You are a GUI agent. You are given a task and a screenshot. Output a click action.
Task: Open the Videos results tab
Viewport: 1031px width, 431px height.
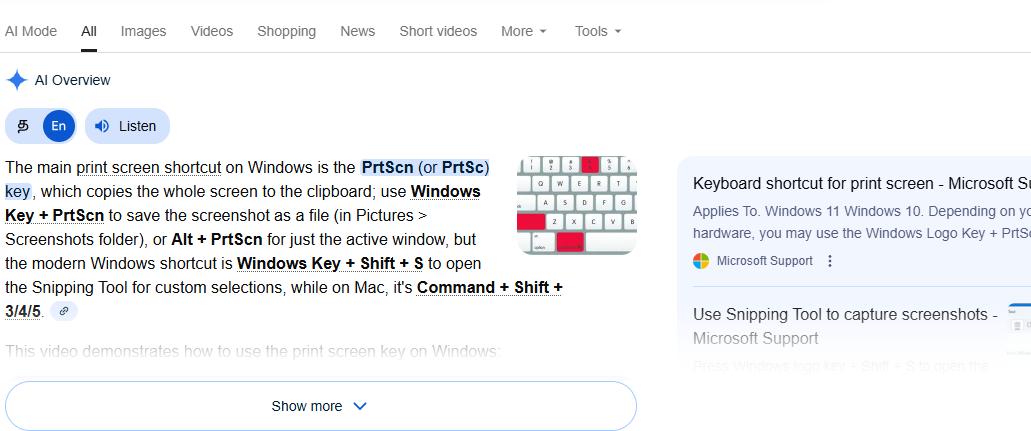(211, 31)
